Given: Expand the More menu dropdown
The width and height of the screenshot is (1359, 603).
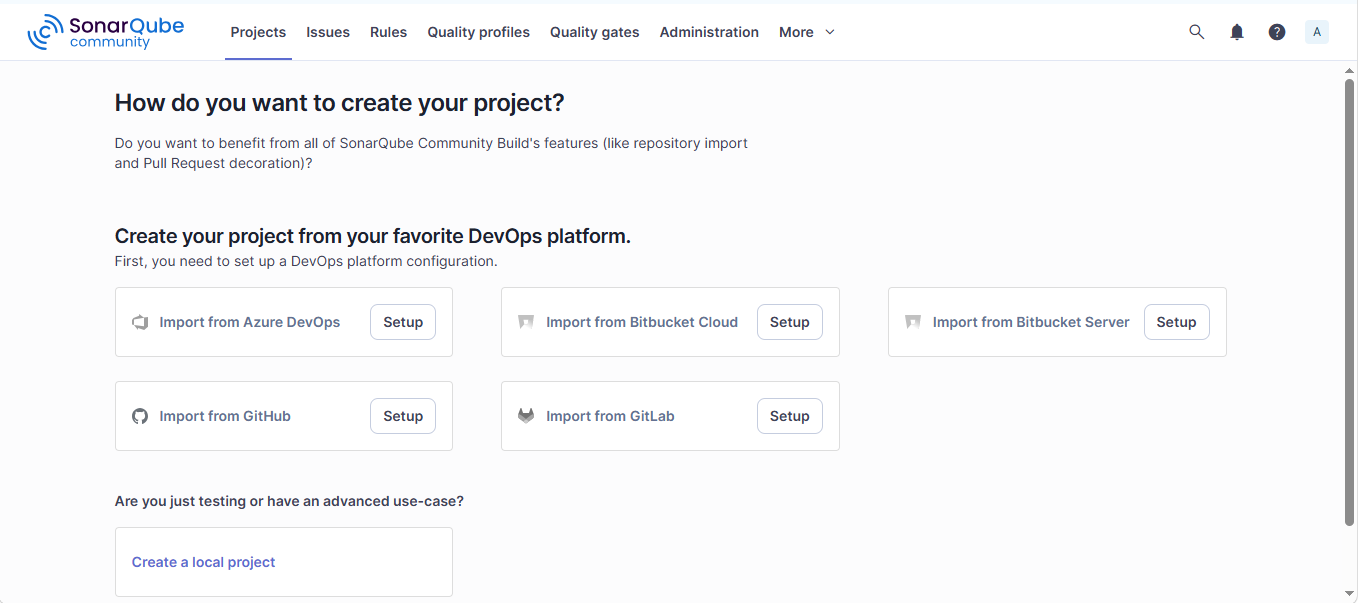Looking at the screenshot, I should 807,32.
